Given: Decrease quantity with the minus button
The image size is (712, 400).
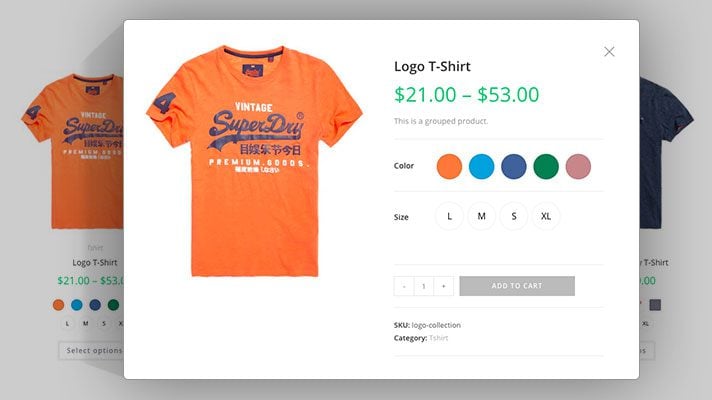Looking at the screenshot, I should point(404,286).
